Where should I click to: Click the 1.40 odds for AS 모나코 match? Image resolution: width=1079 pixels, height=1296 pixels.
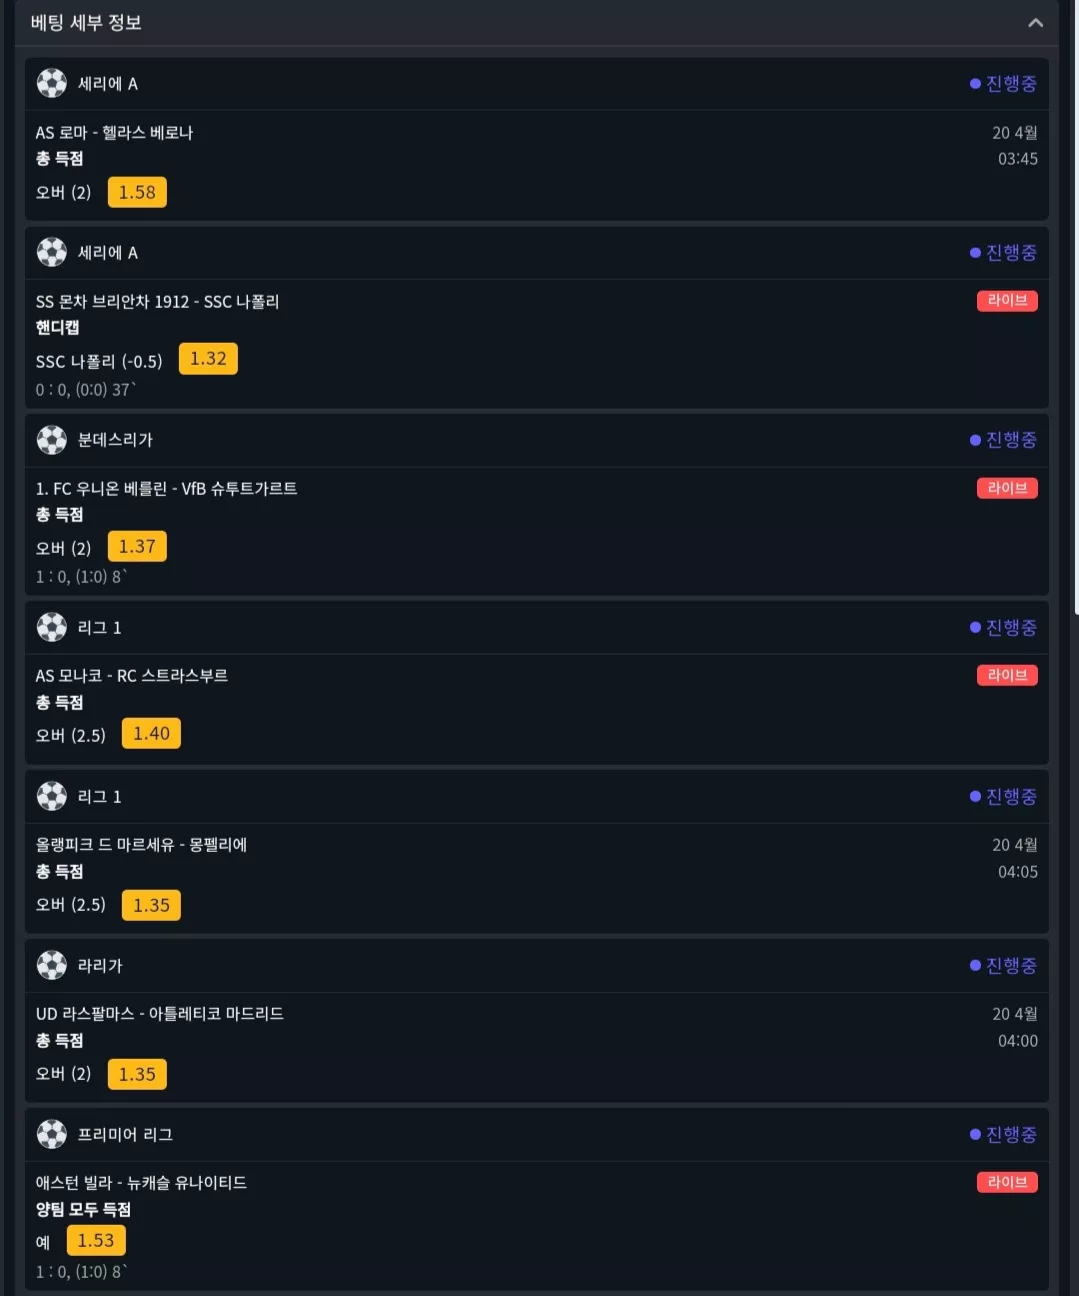click(x=151, y=733)
